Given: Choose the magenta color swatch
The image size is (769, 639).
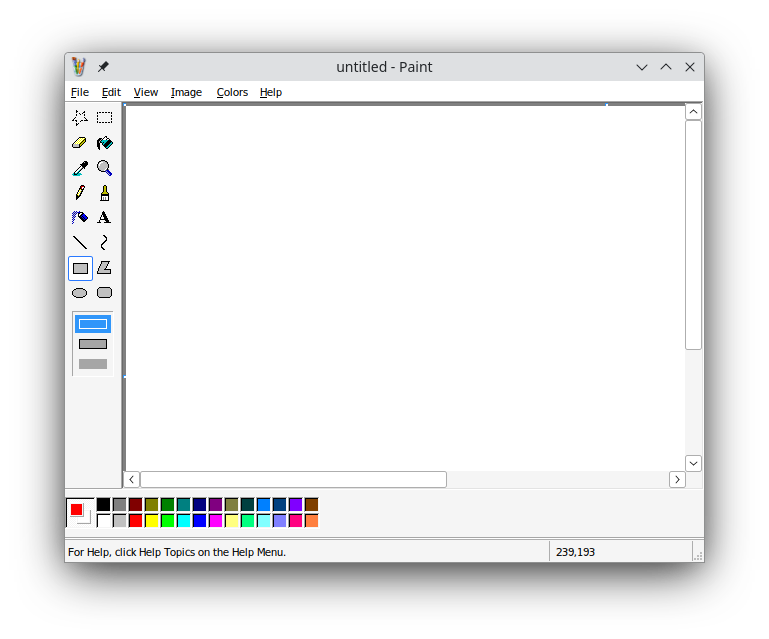Looking at the screenshot, I should click(x=216, y=520).
